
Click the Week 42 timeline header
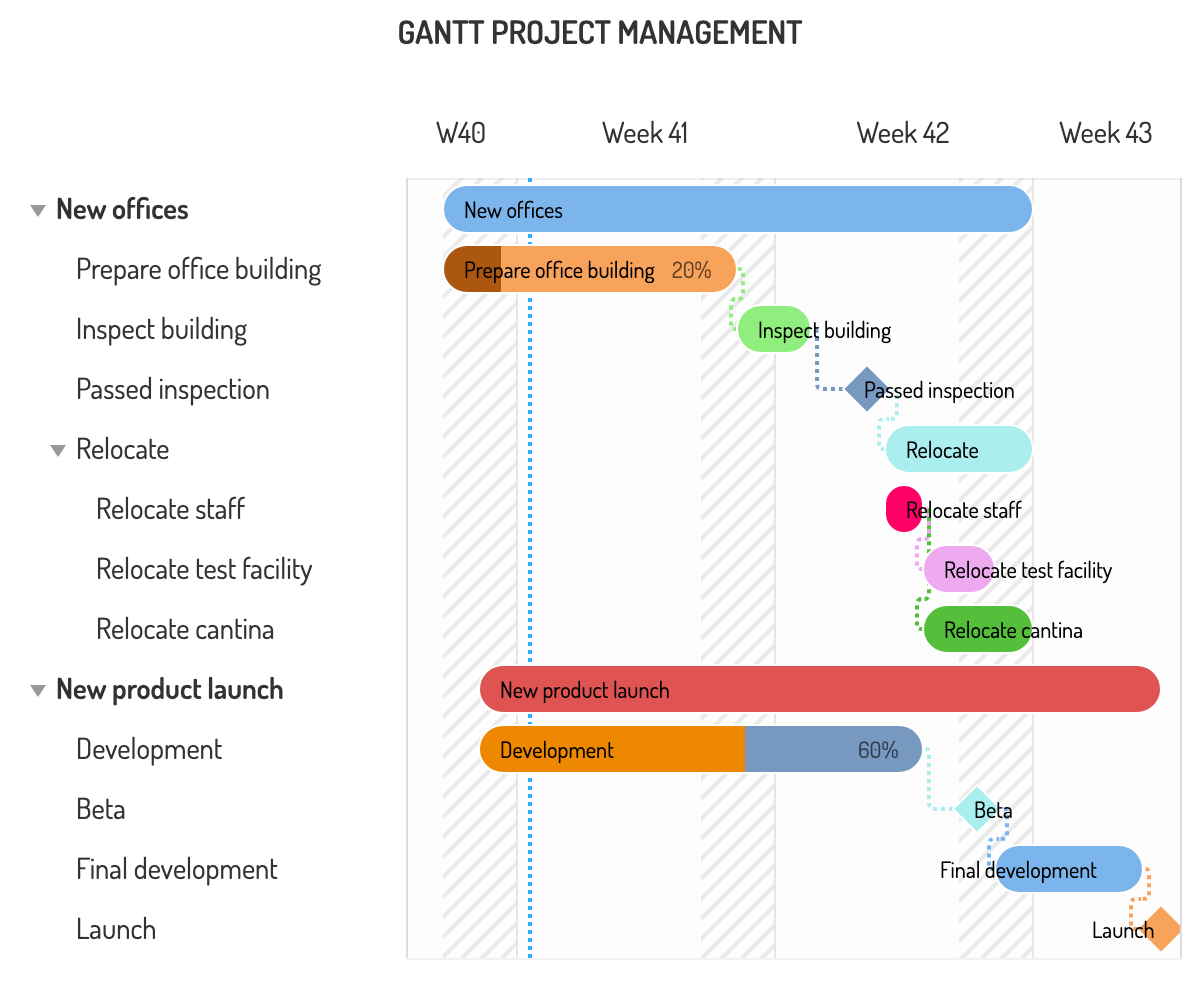click(902, 133)
